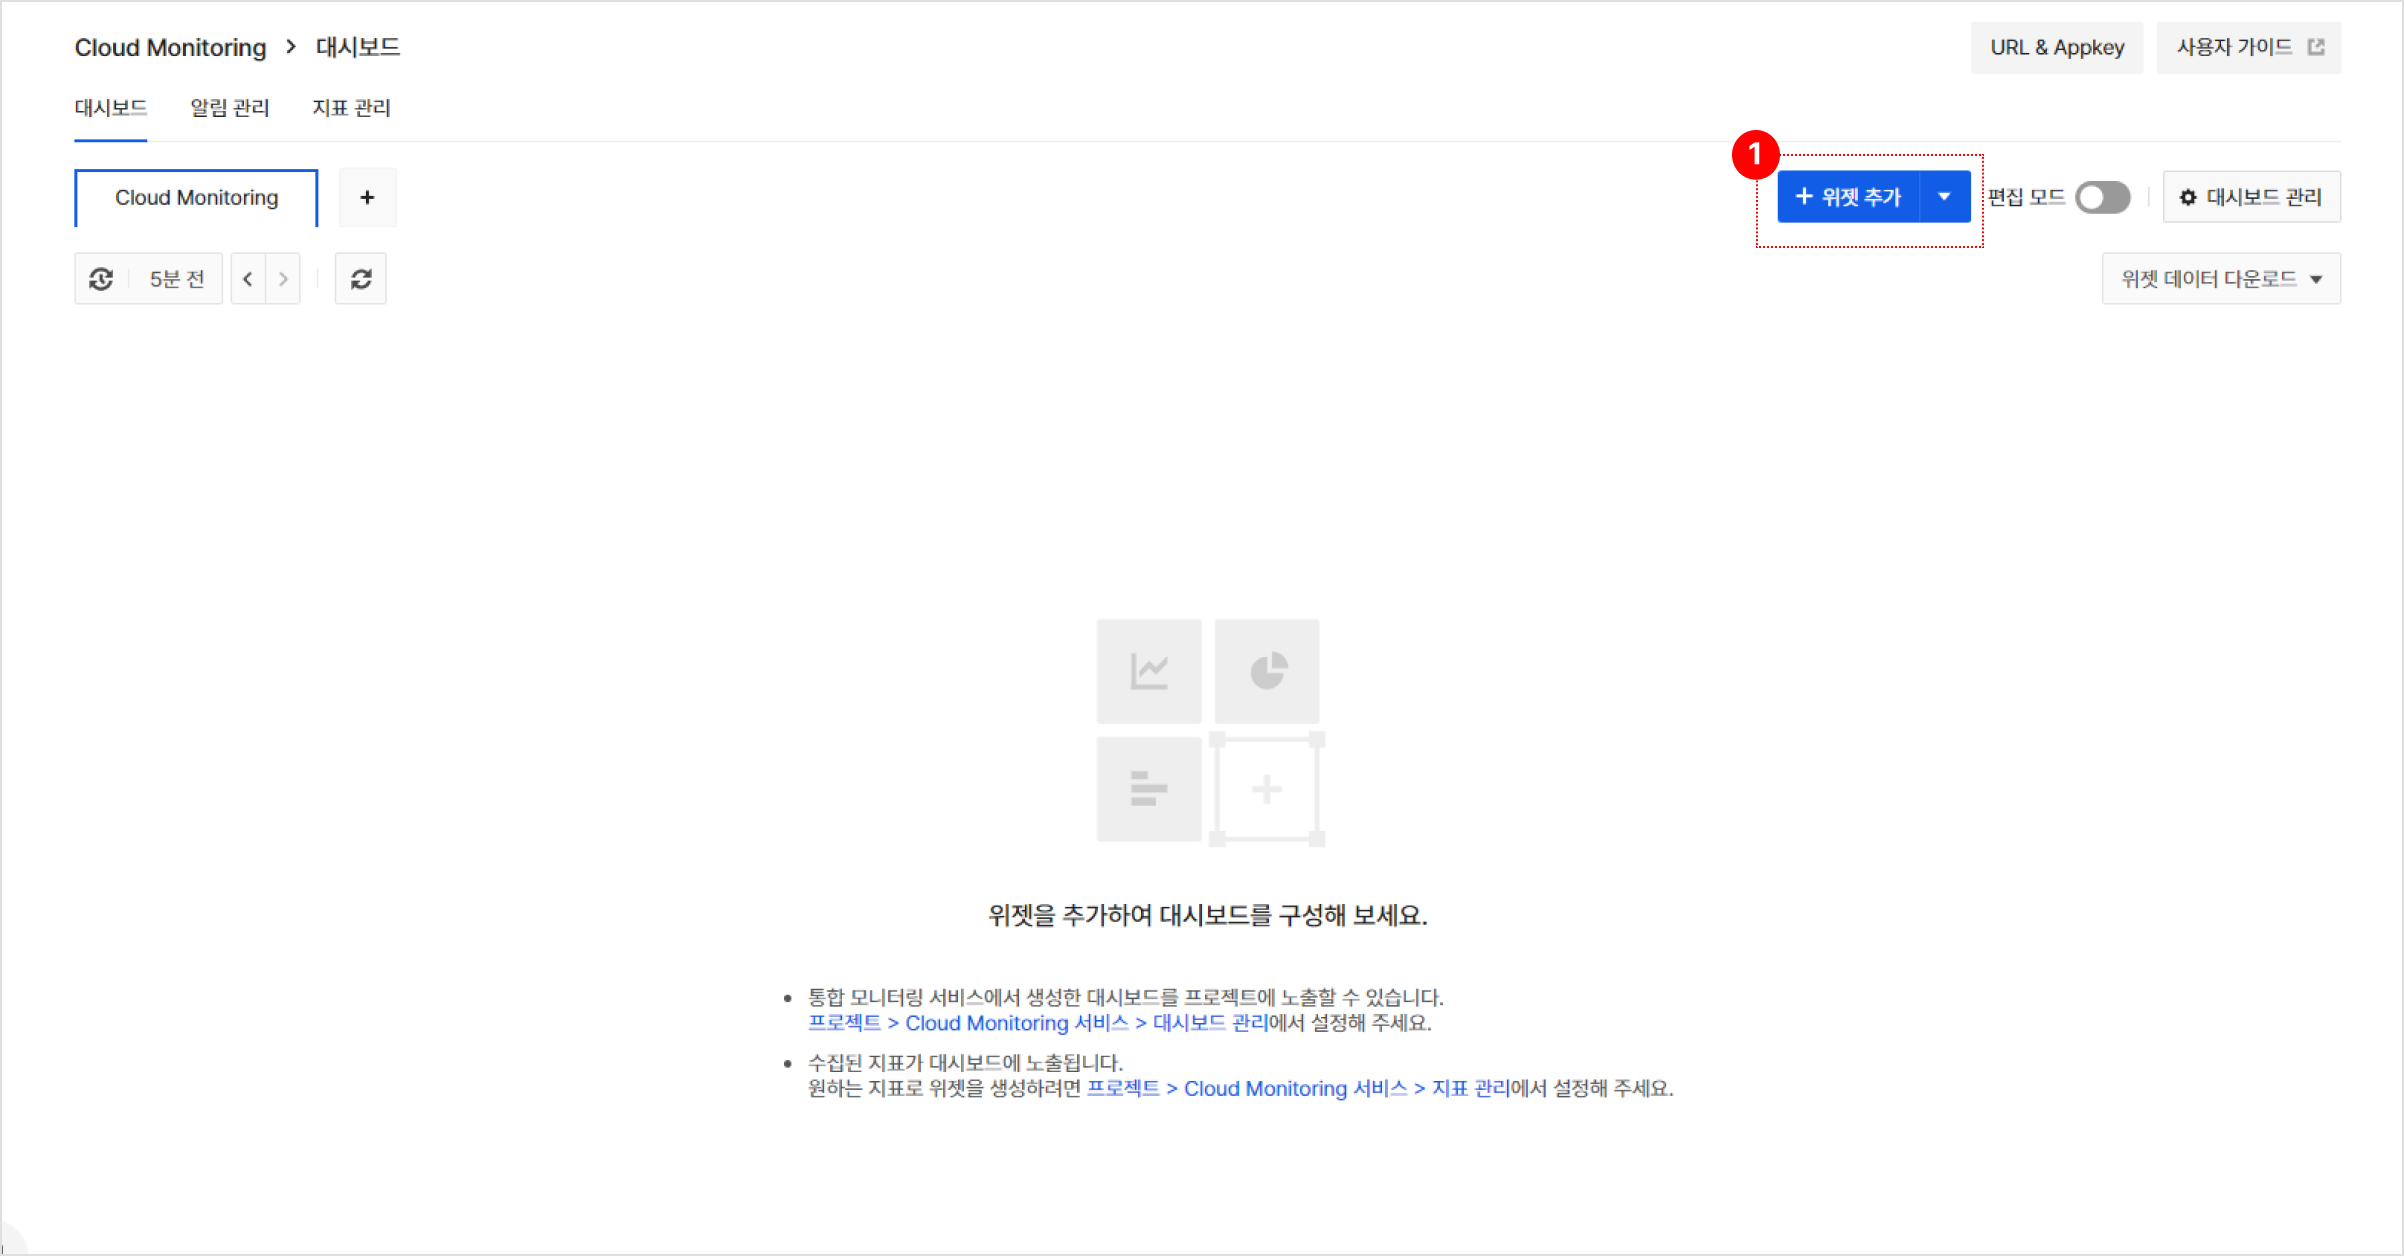2404x1256 pixels.
Task: Click the pie chart placeholder icon
Action: click(x=1267, y=671)
